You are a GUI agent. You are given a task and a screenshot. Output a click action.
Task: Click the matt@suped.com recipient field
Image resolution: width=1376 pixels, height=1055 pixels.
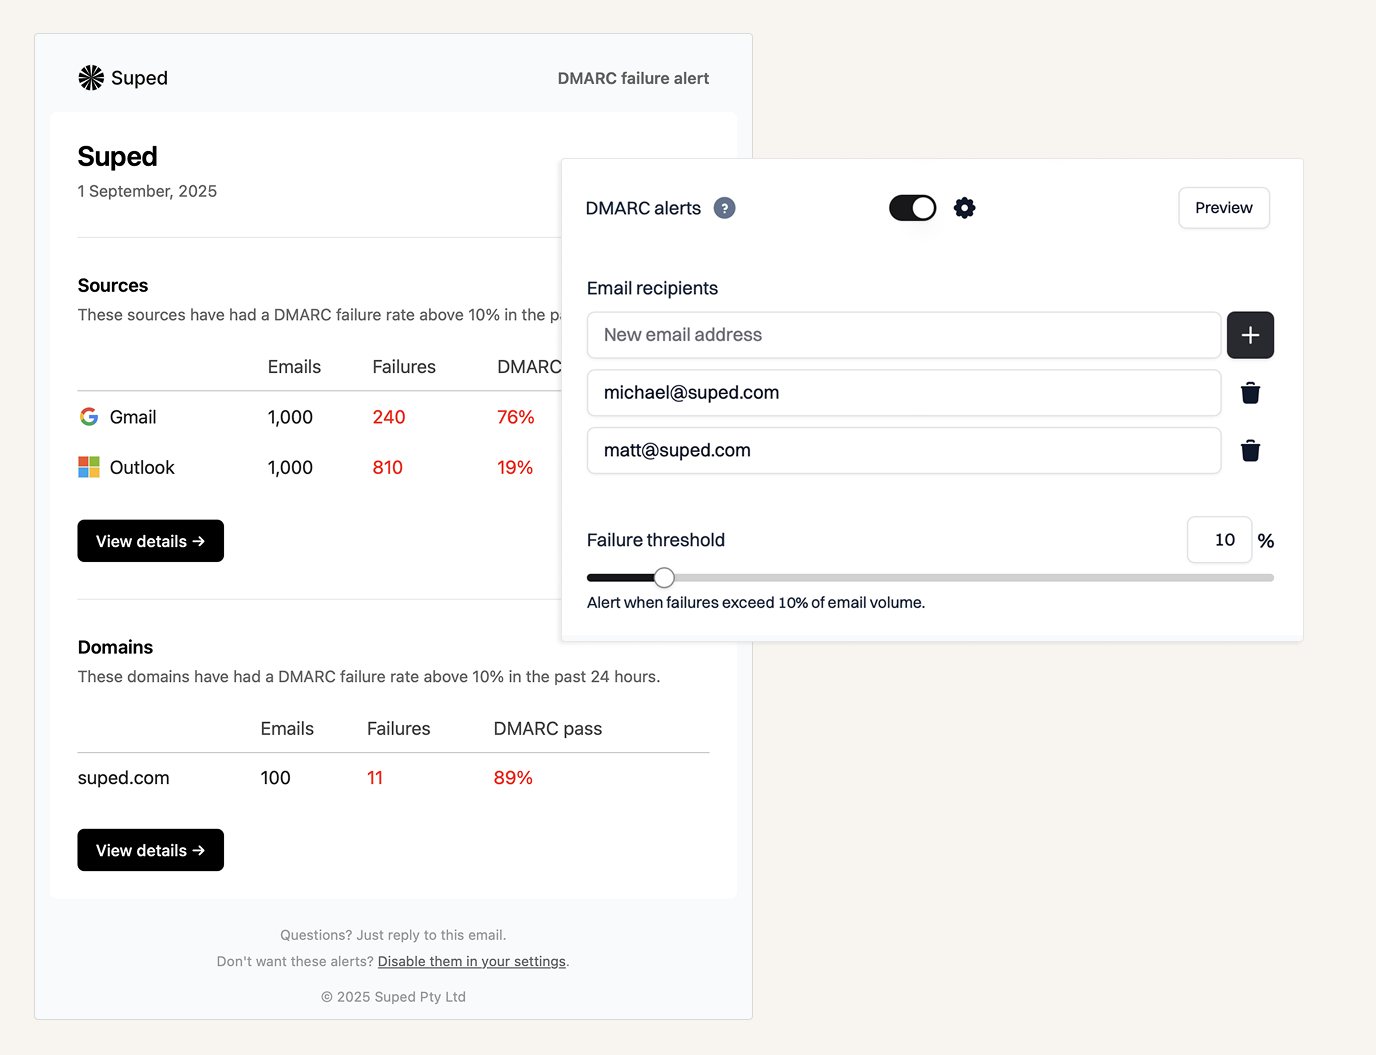point(903,451)
